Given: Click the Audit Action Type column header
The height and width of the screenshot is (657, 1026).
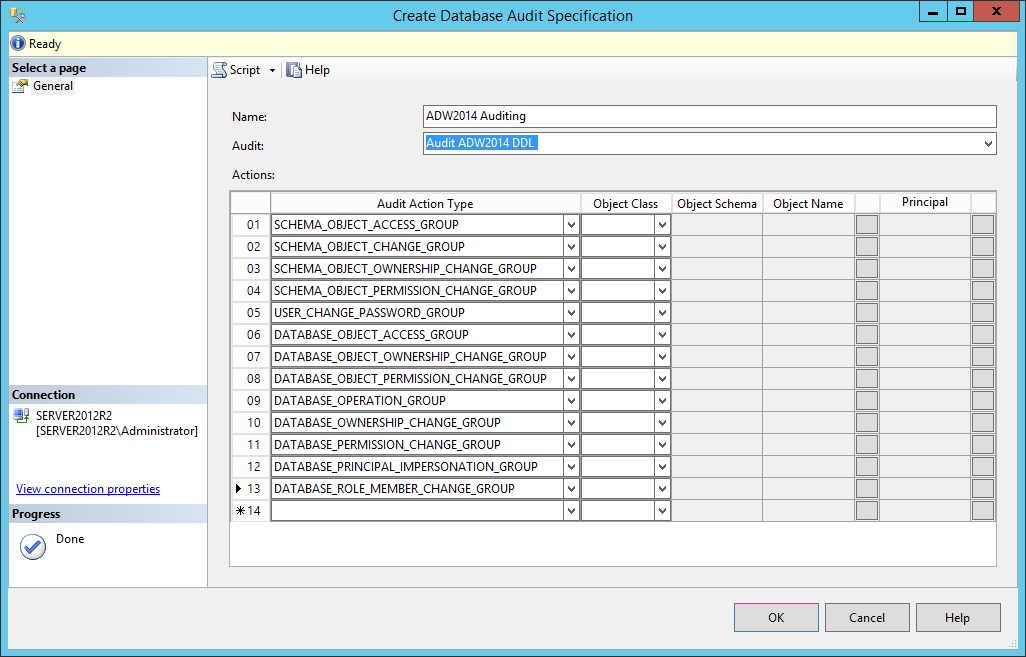Looking at the screenshot, I should tap(425, 204).
